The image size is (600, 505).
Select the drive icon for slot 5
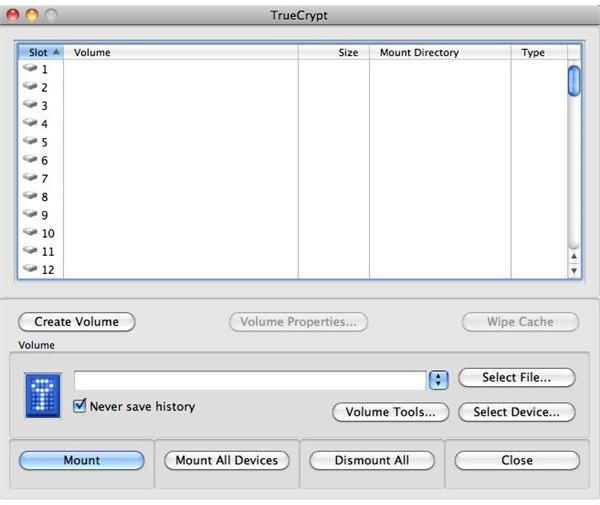(30, 140)
